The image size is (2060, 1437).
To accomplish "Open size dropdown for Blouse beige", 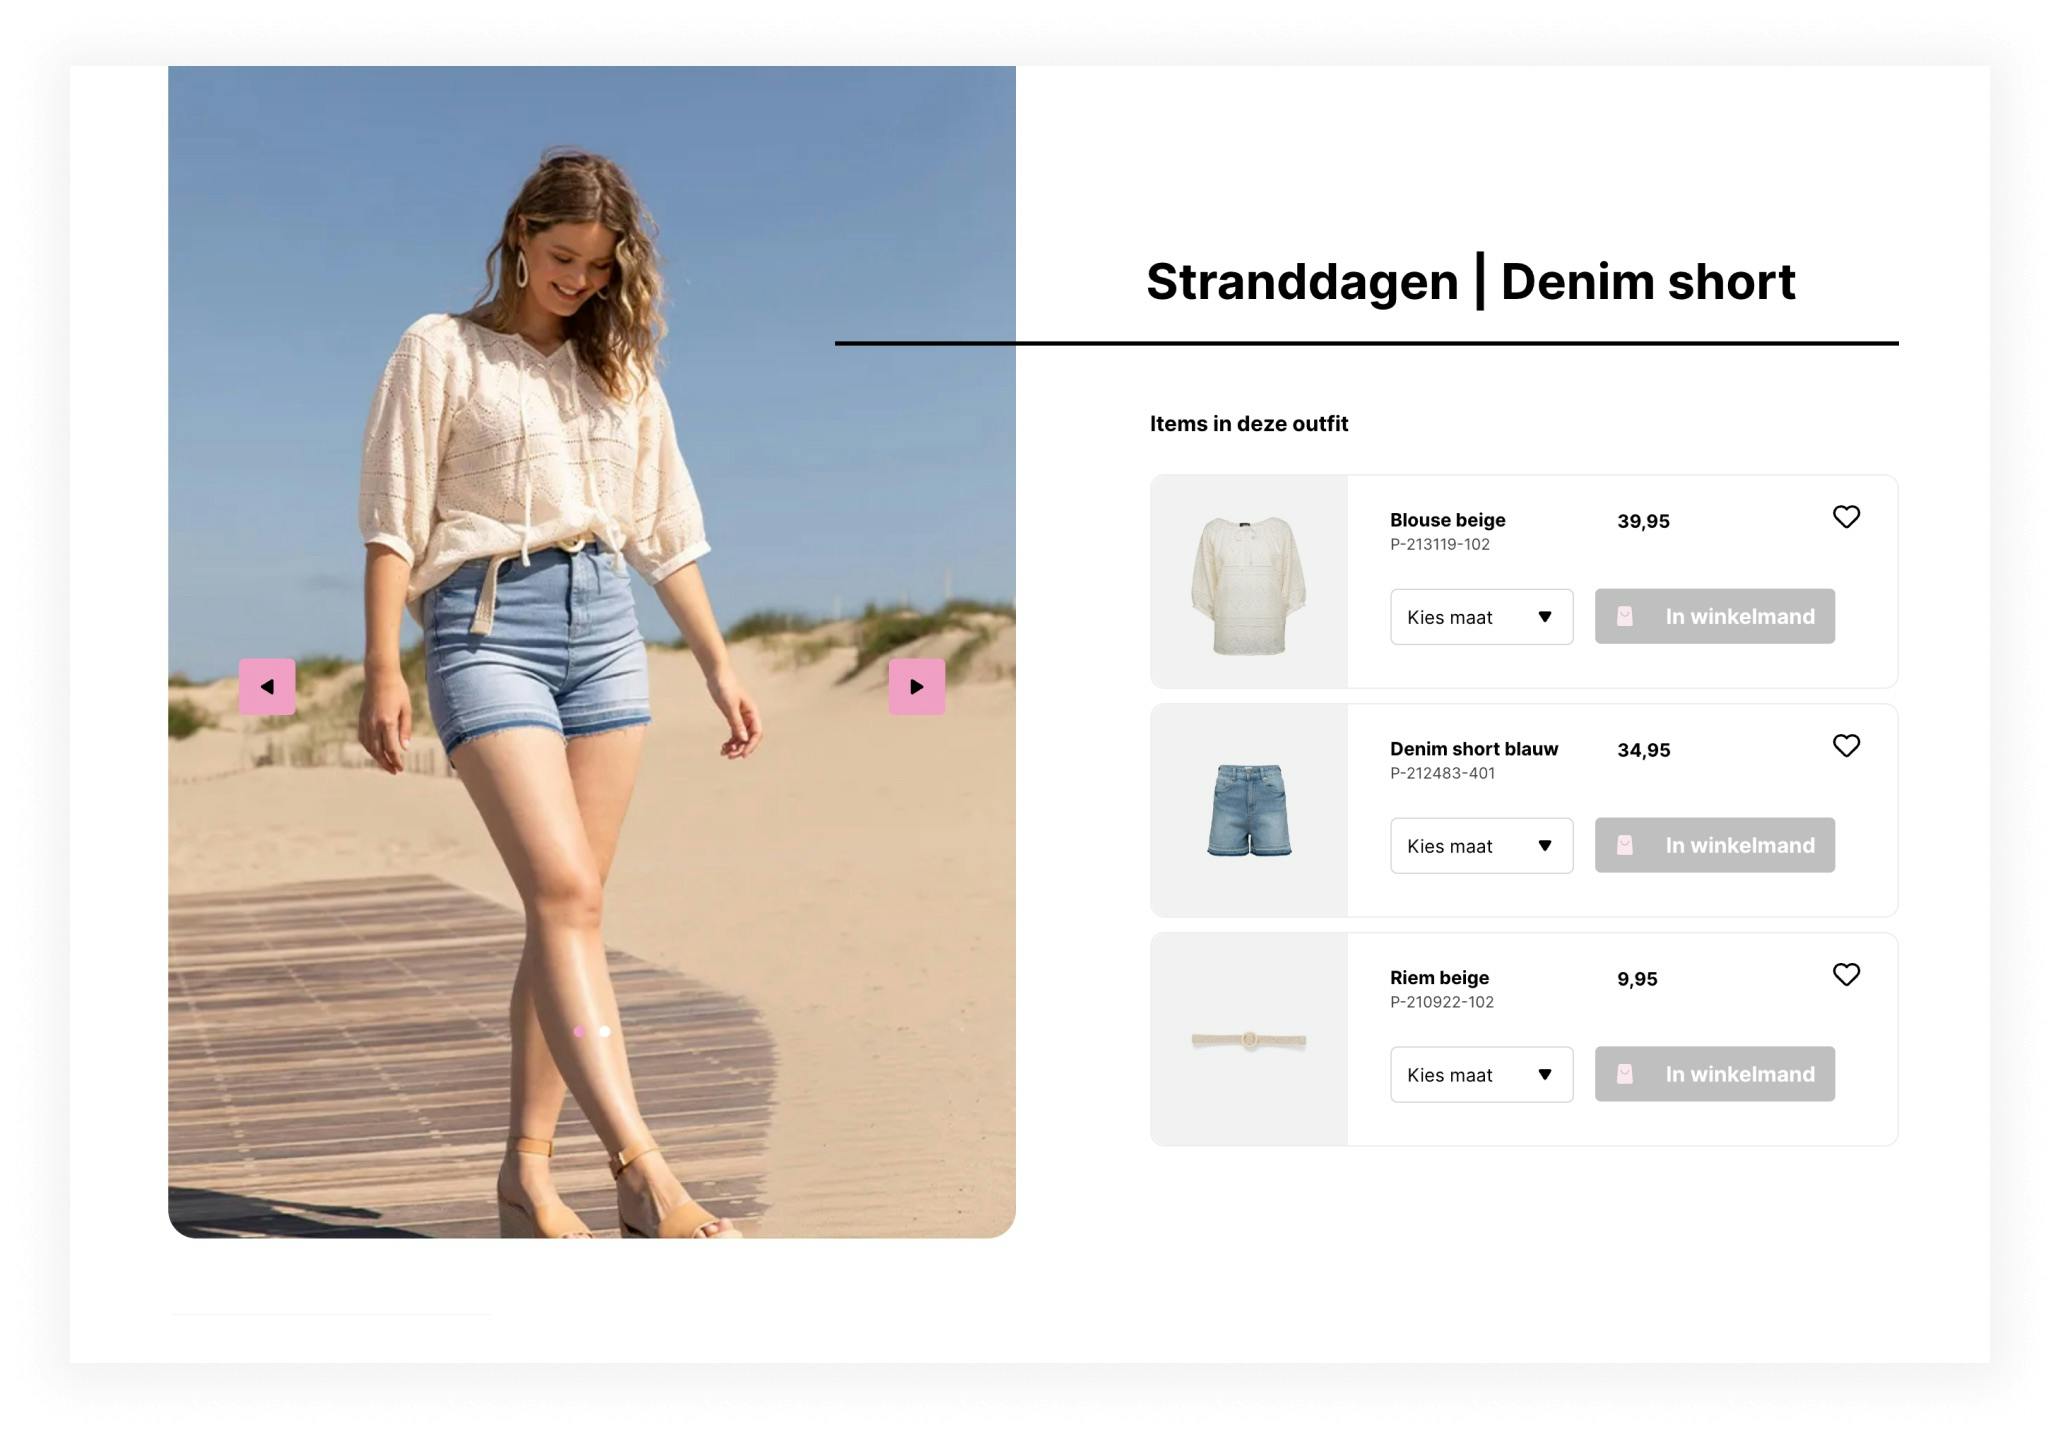I will 1481,617.
